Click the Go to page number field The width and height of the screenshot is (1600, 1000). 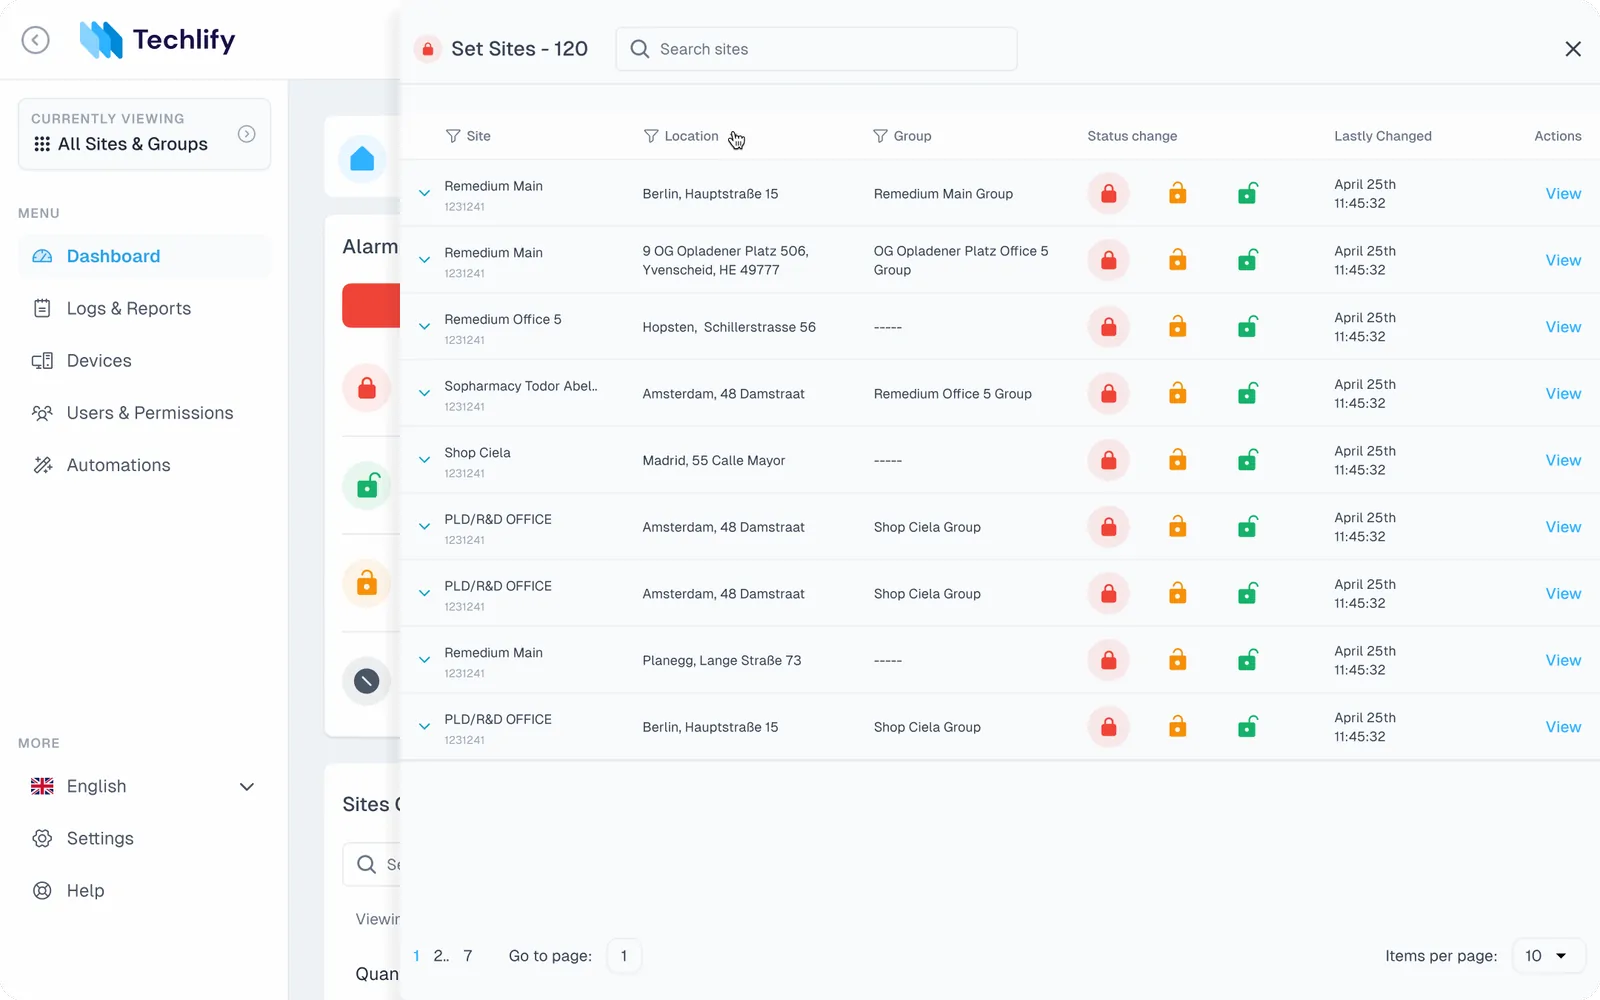(624, 956)
